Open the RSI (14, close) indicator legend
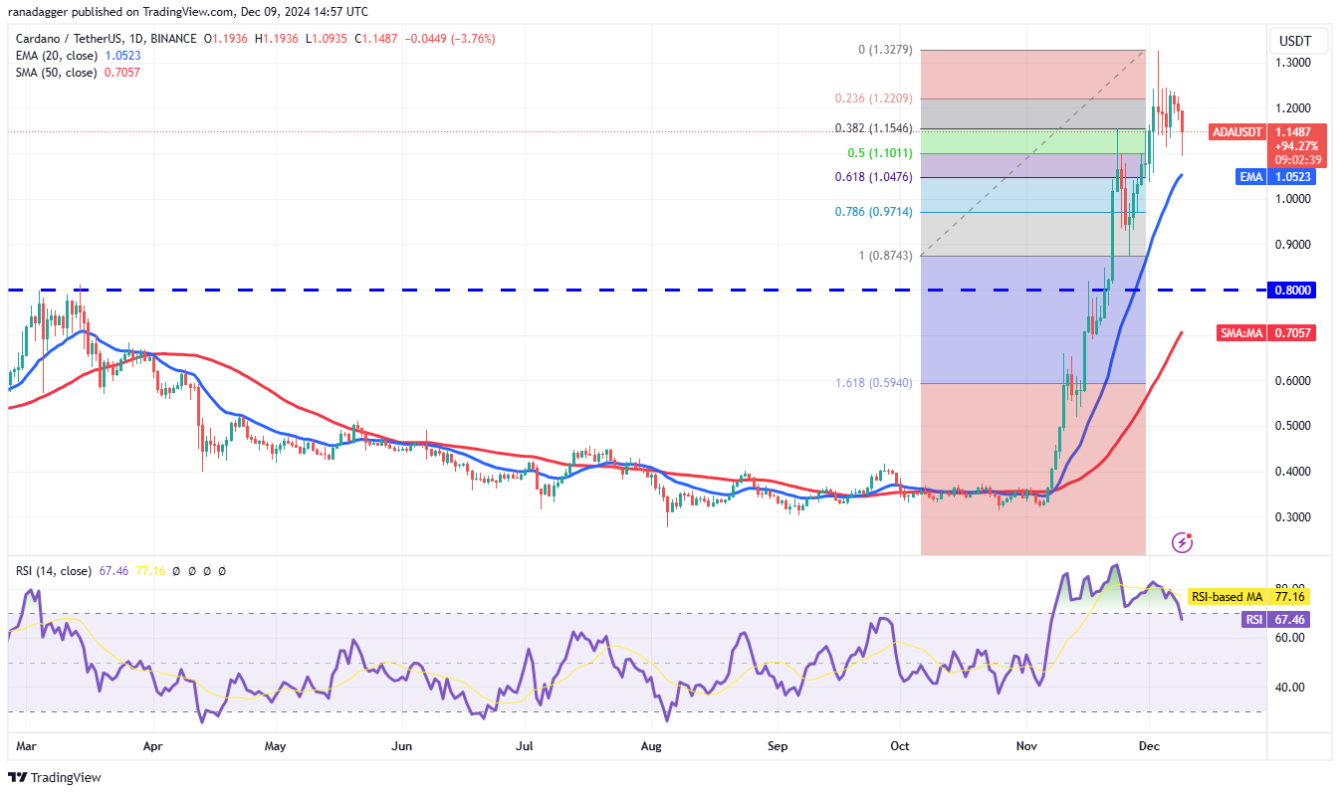 [x=53, y=571]
